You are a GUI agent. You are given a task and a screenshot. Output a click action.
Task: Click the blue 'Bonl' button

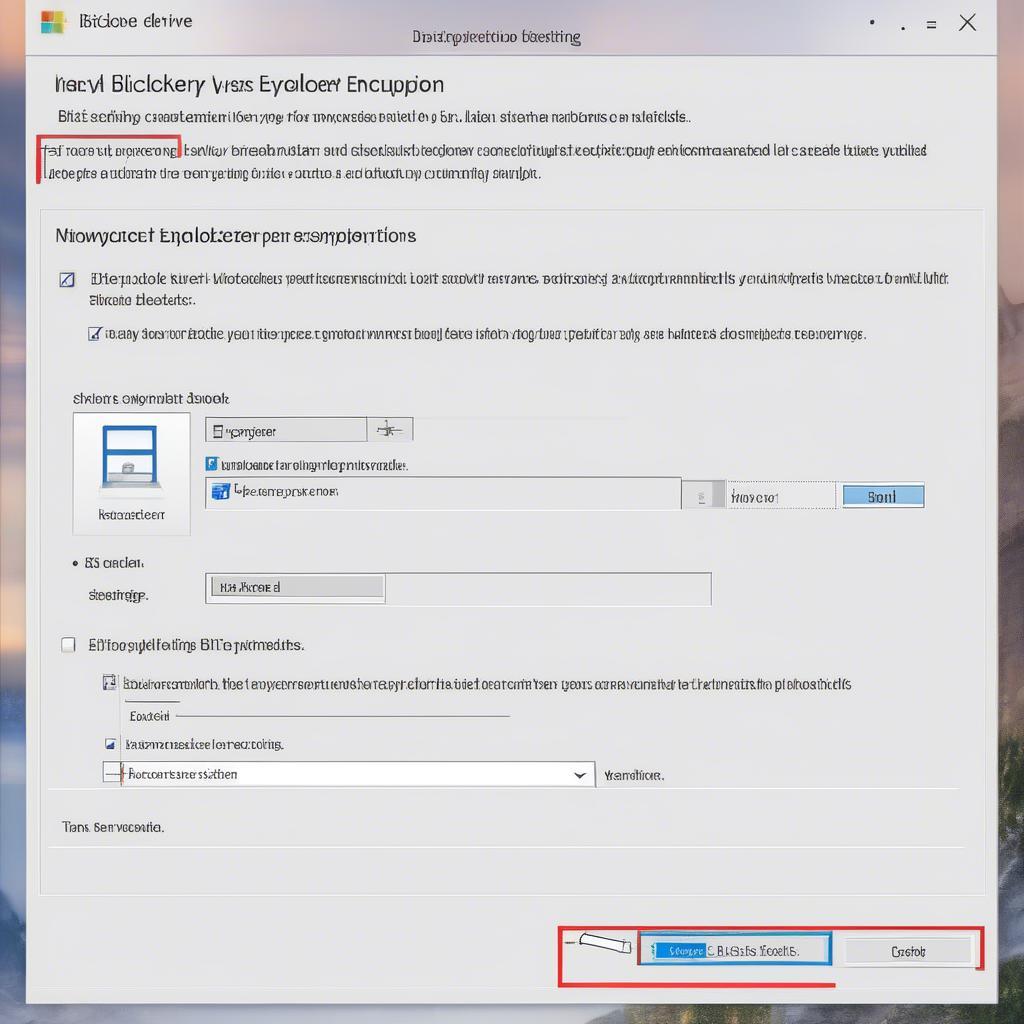pos(883,496)
